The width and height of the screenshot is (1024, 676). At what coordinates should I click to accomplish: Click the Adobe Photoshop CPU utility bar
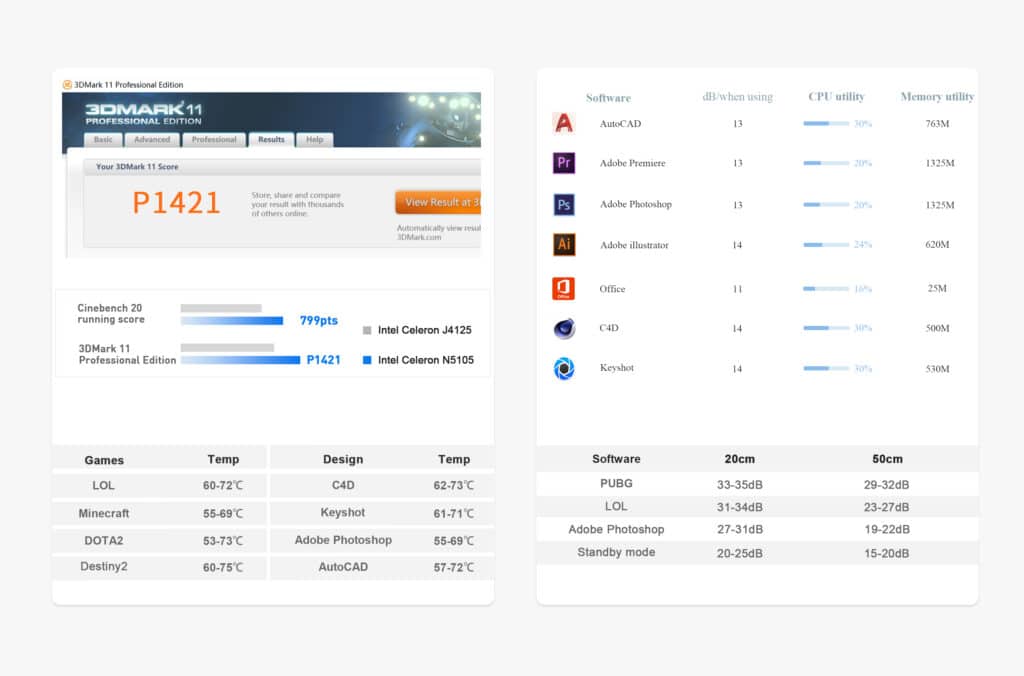point(826,204)
